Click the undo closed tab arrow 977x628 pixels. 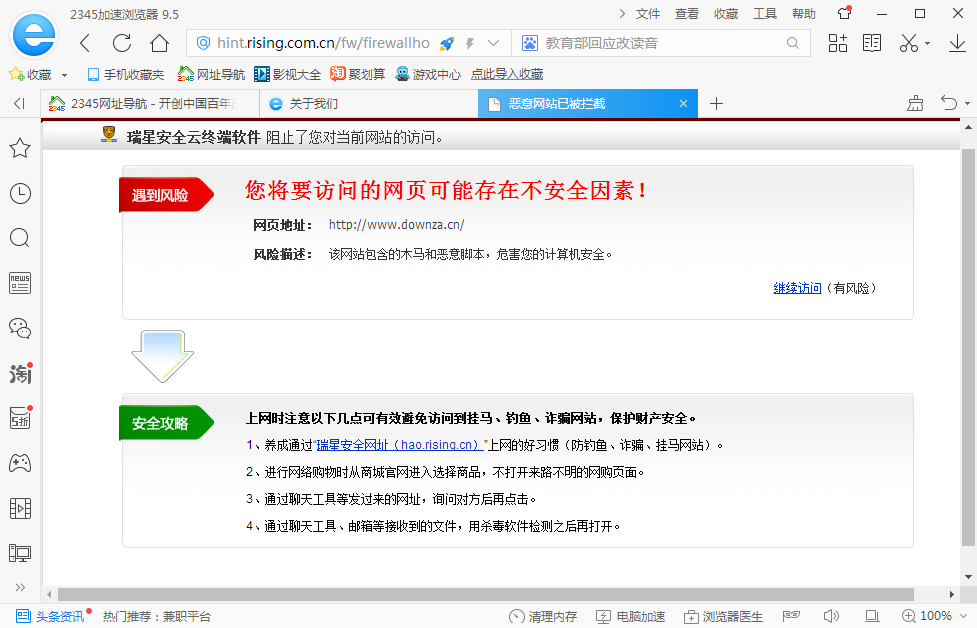point(949,103)
